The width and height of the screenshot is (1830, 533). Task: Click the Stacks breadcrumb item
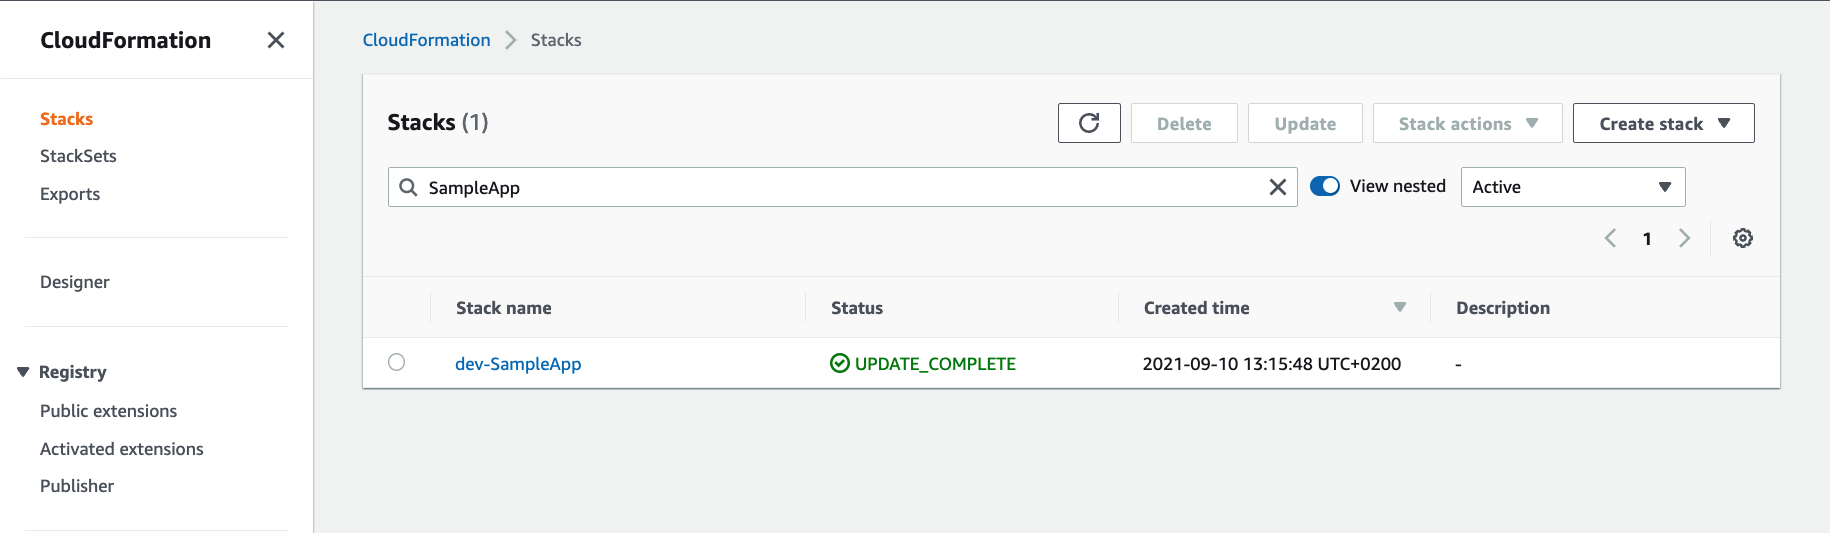[x=556, y=40]
